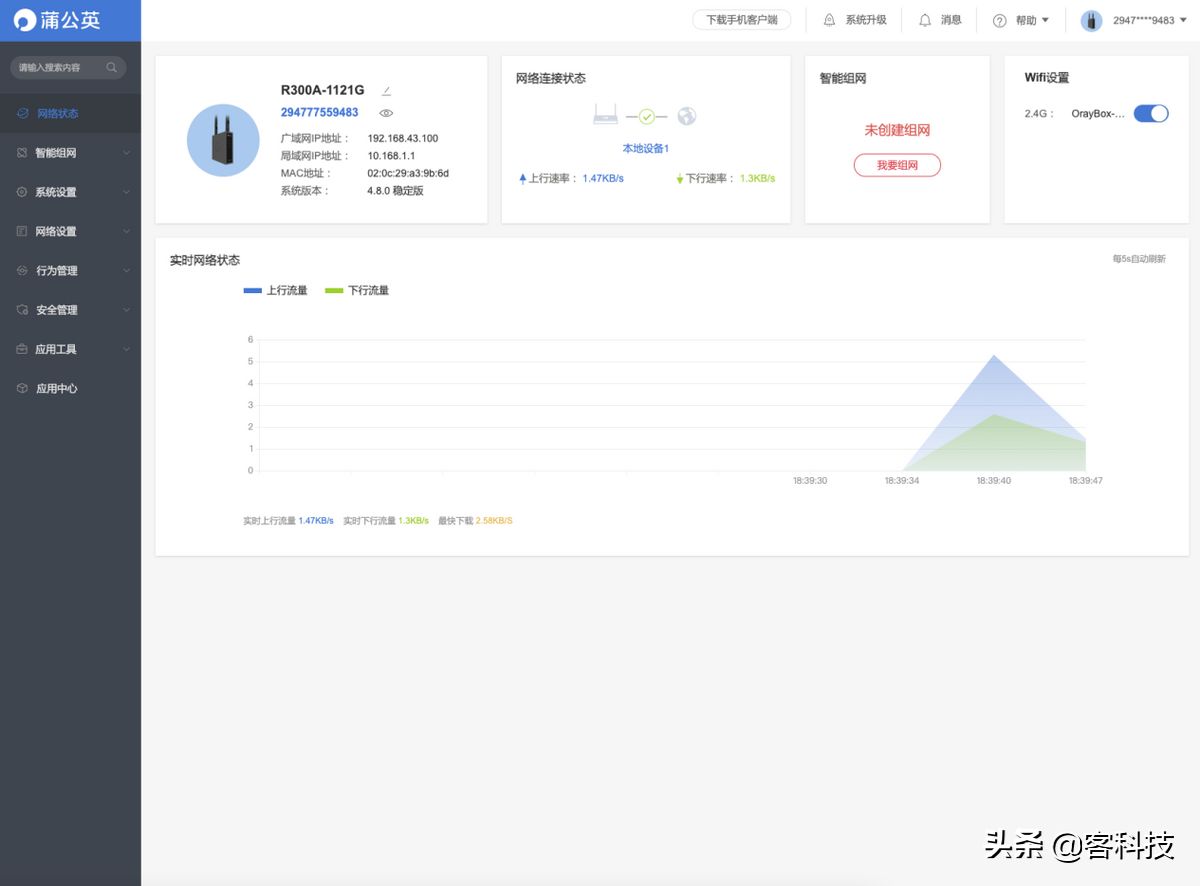Click the 消息 bell icon
Viewport: 1200px width, 886px height.
(x=925, y=20)
